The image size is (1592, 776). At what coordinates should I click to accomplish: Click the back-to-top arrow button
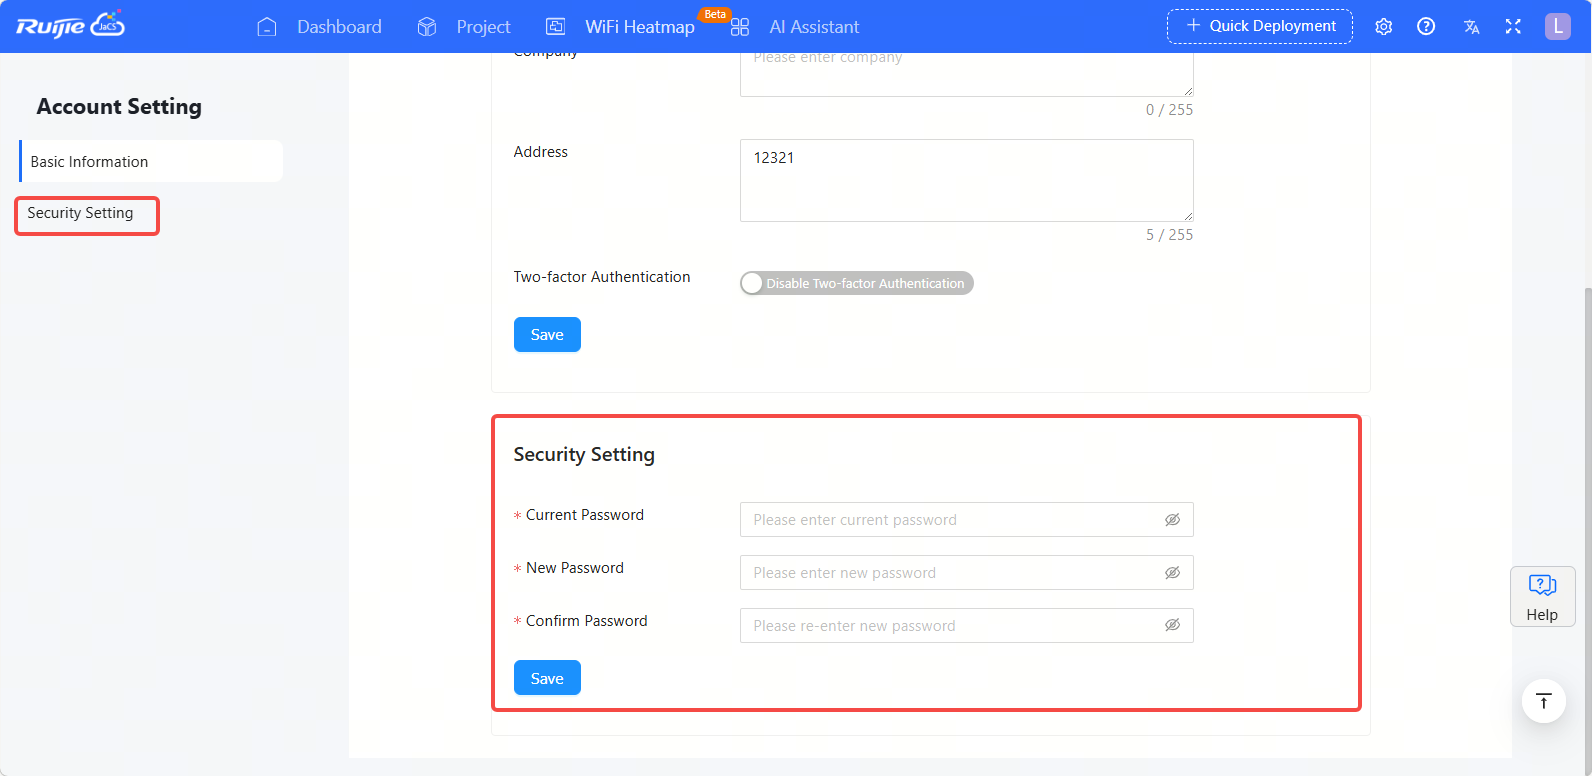pyautogui.click(x=1543, y=701)
